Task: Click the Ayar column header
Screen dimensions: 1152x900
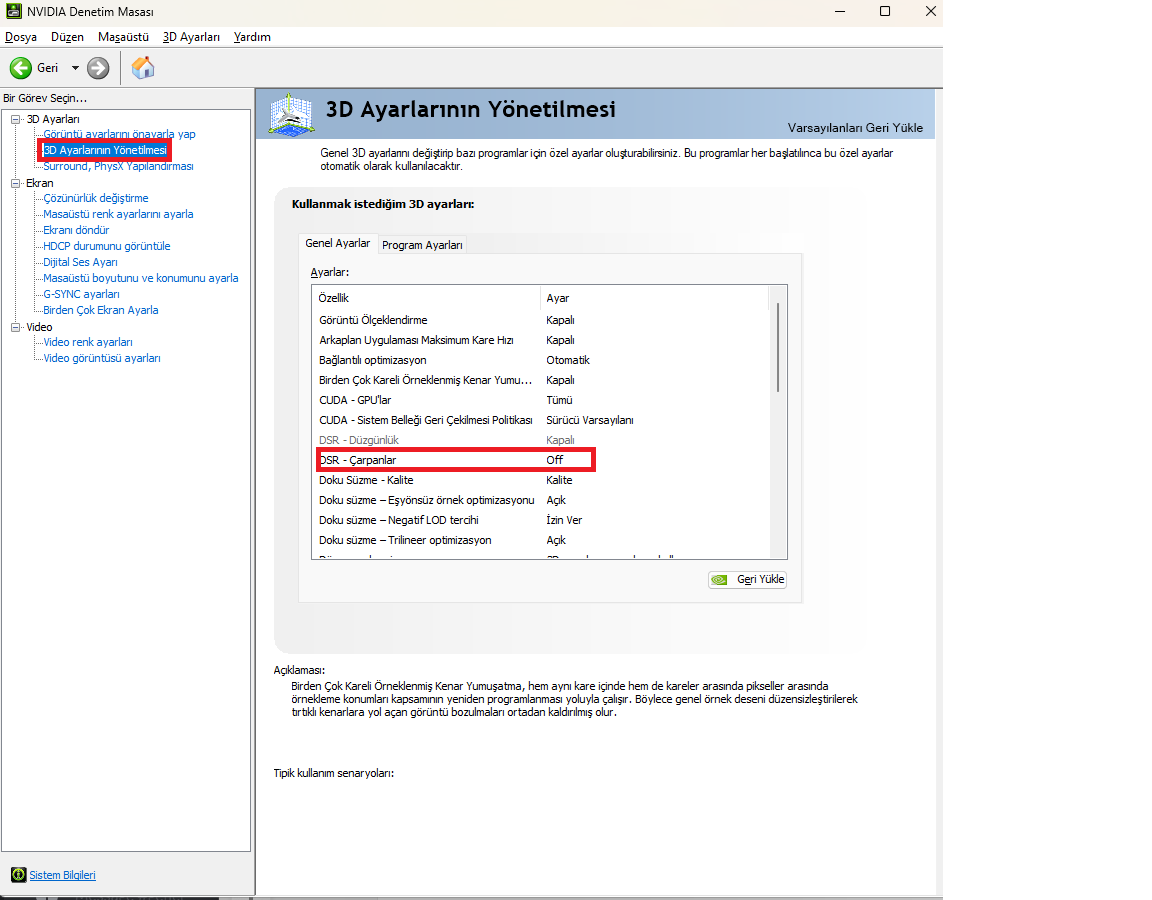Action: 654,298
